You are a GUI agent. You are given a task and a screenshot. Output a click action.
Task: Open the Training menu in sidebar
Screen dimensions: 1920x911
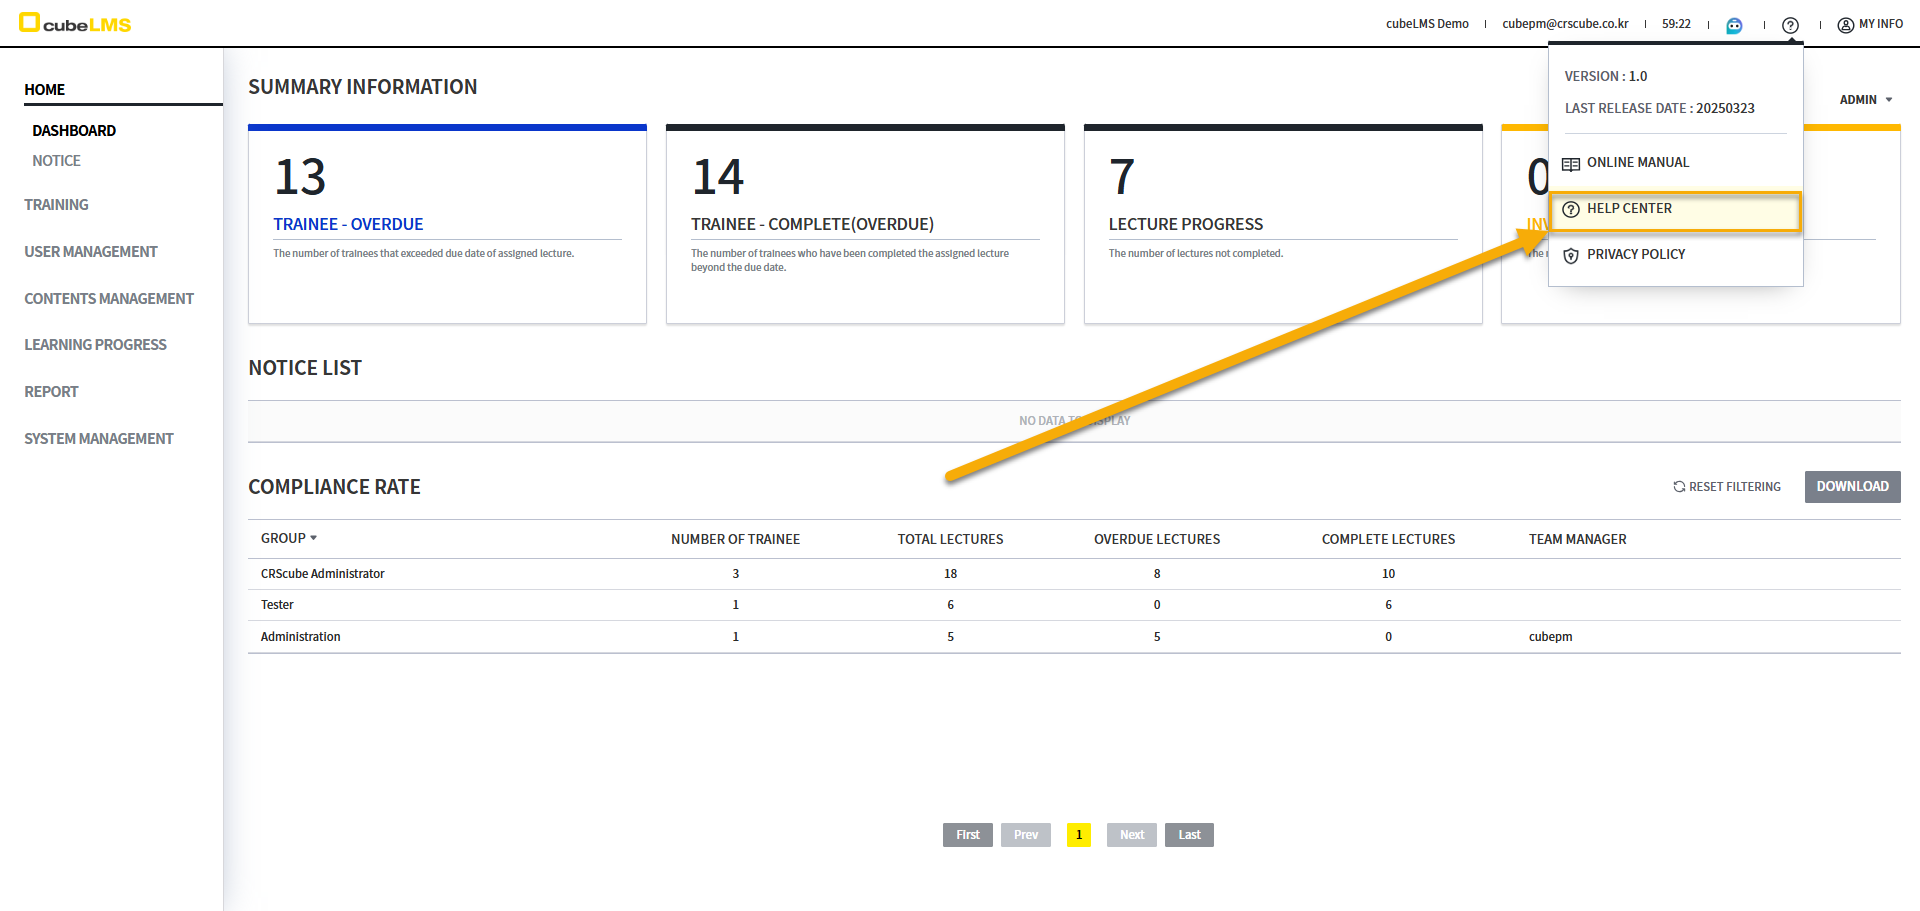(x=56, y=205)
